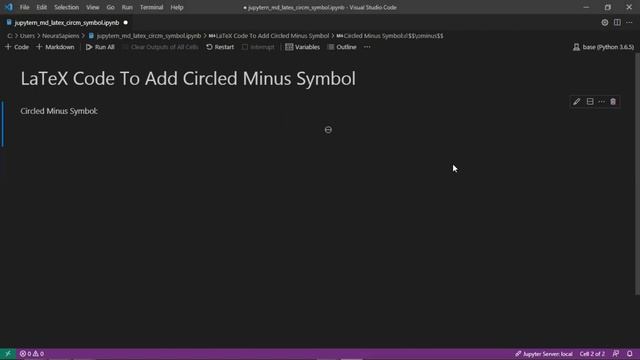640x360 pixels.
Task: Open notifications bell in status bar
Action: tap(630, 354)
